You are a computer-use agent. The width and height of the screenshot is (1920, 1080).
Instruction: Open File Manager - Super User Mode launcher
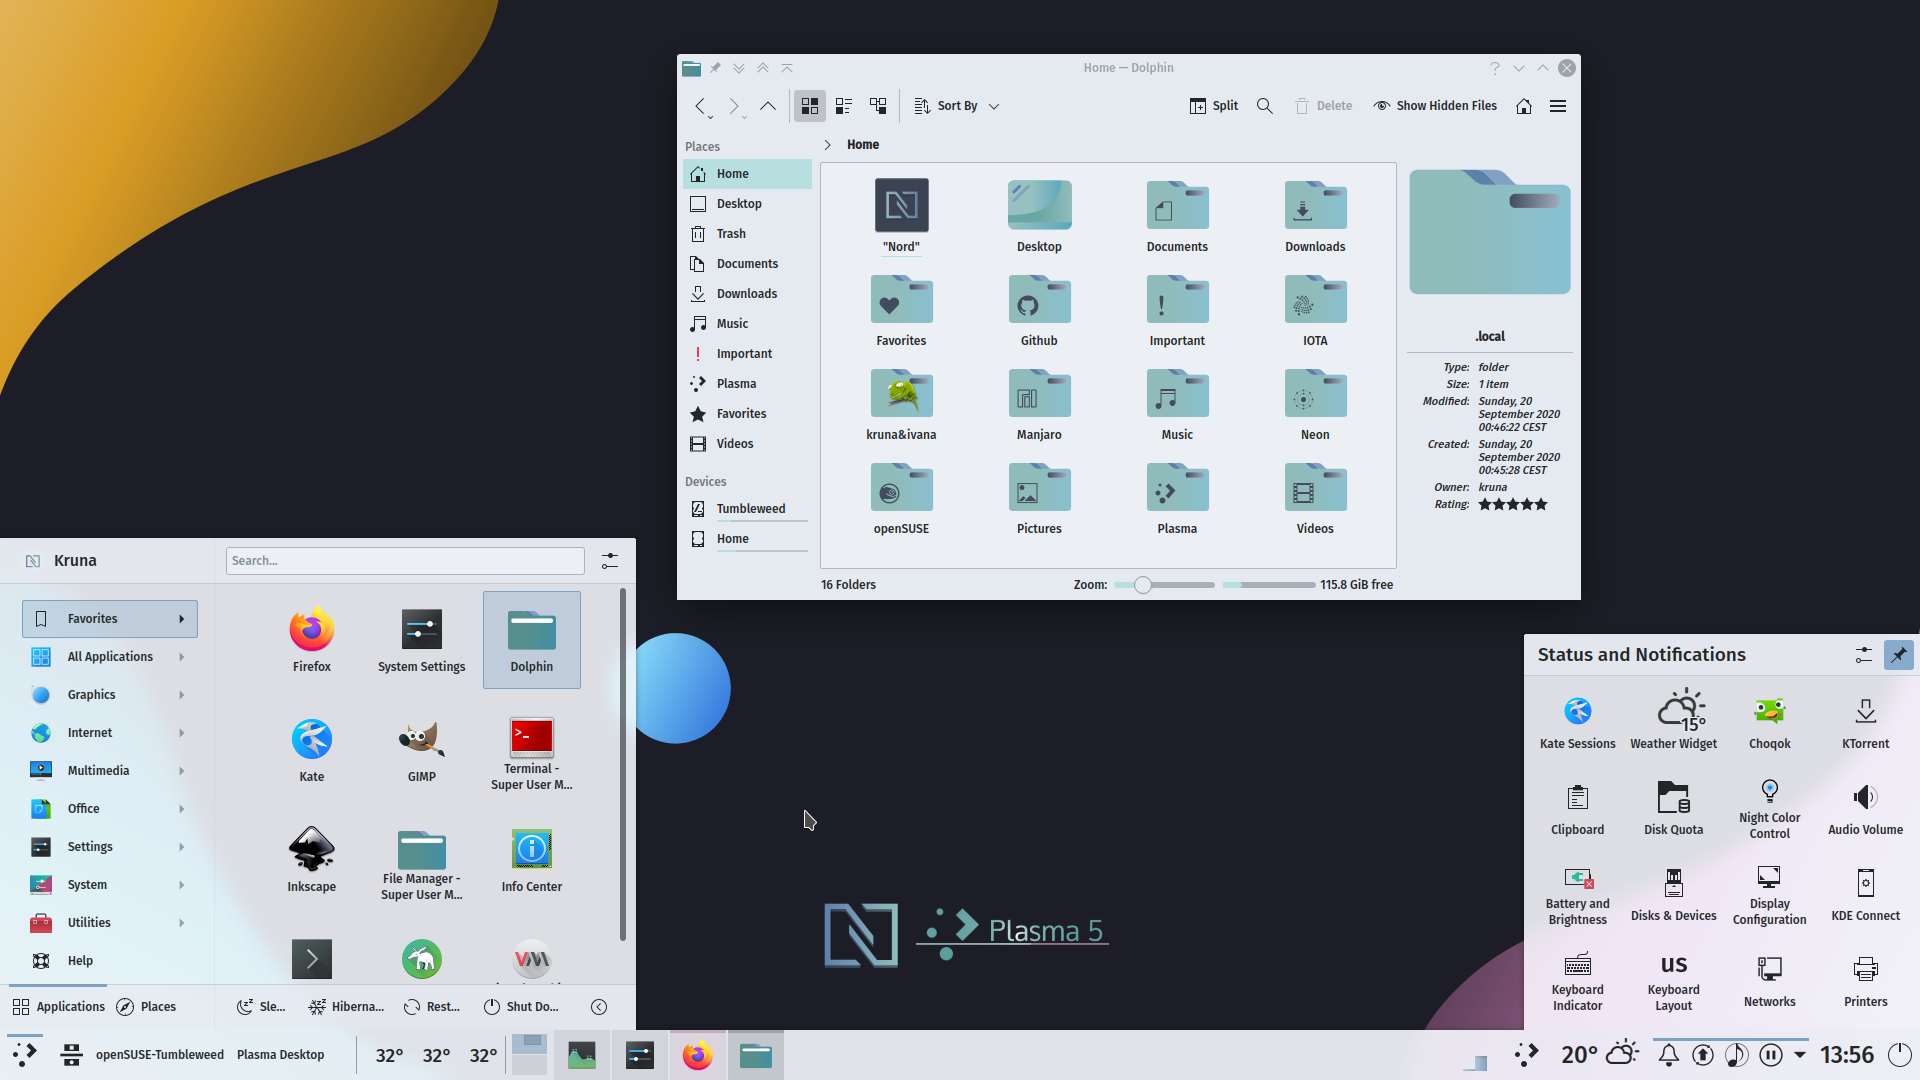(421, 864)
